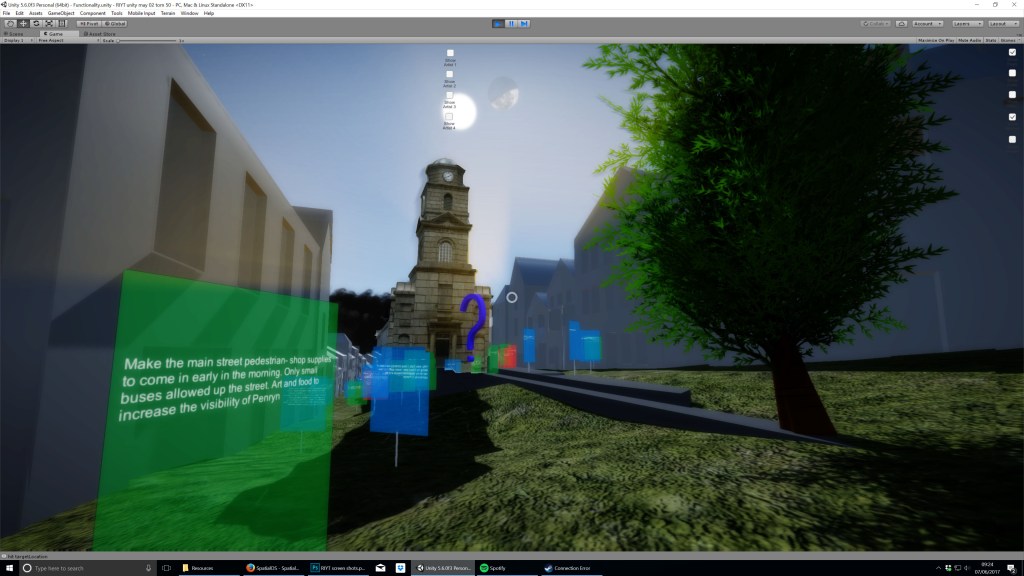
Task: Pause the game preview
Action: point(511,22)
